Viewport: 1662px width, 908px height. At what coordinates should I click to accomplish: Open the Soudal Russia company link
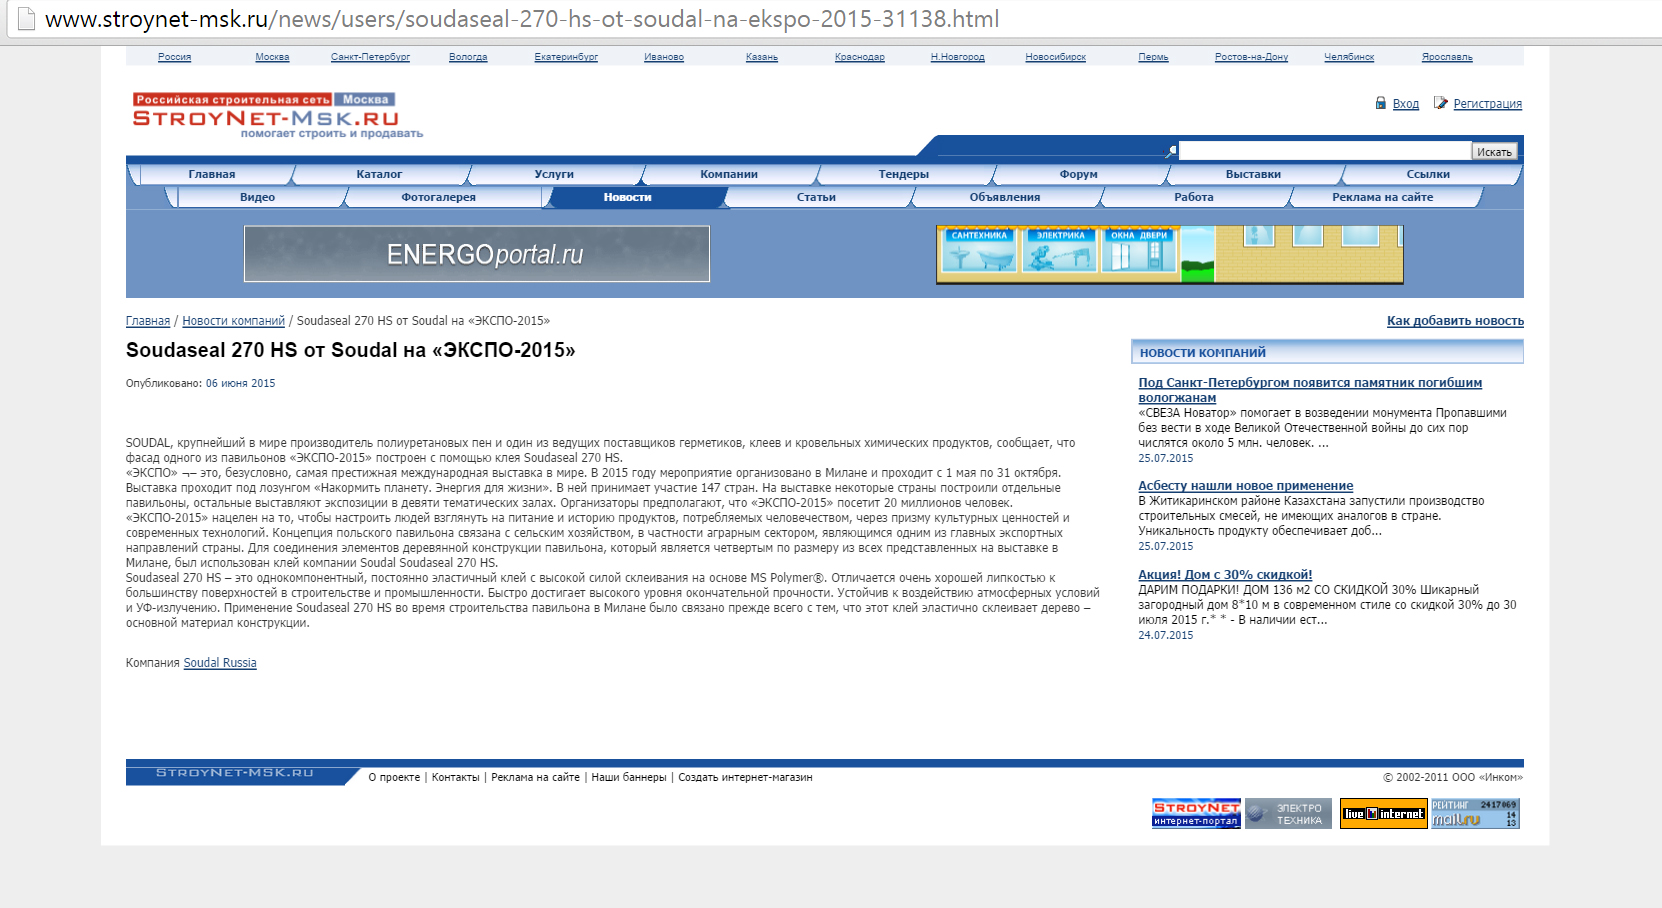click(220, 663)
